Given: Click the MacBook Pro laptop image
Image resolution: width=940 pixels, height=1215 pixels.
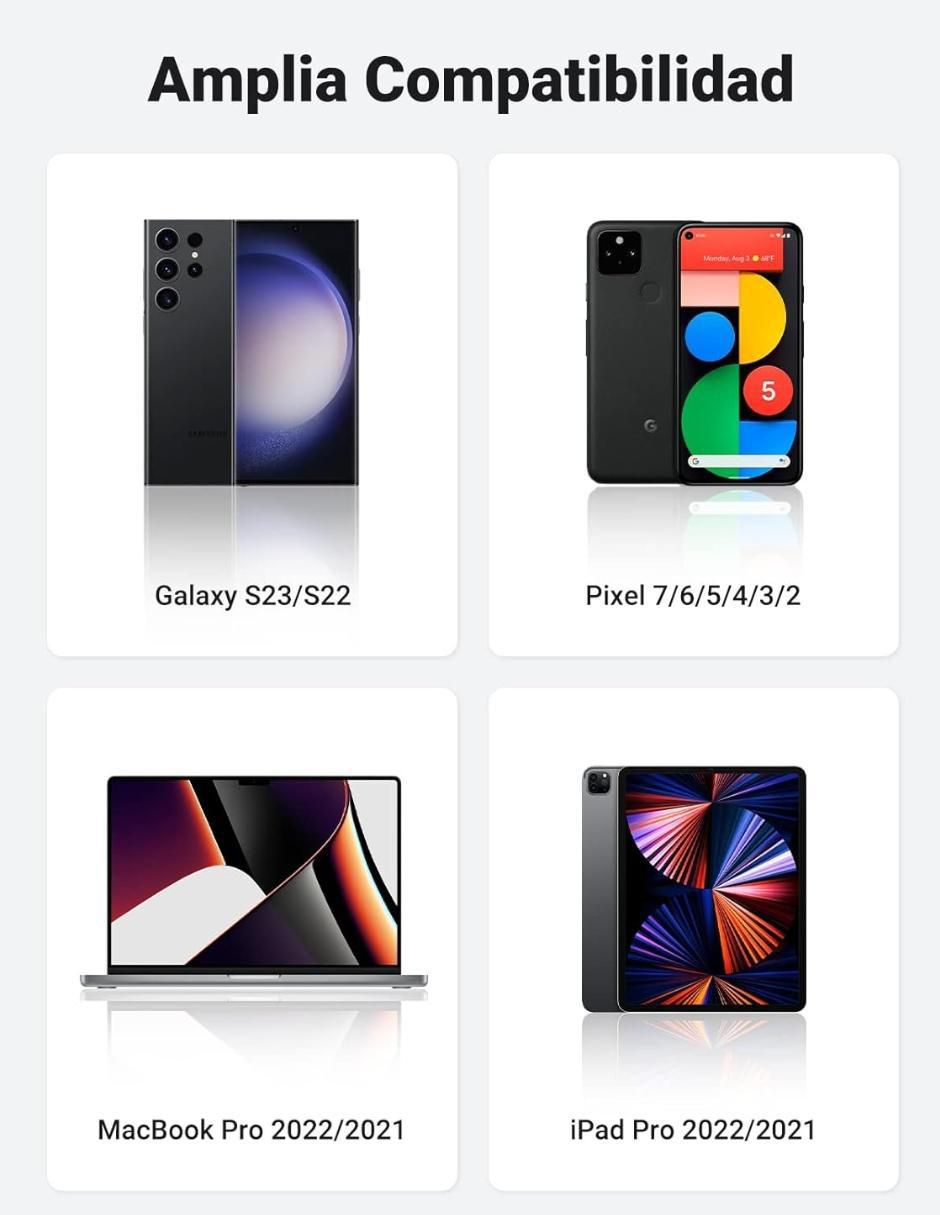Looking at the screenshot, I should pyautogui.click(x=253, y=882).
